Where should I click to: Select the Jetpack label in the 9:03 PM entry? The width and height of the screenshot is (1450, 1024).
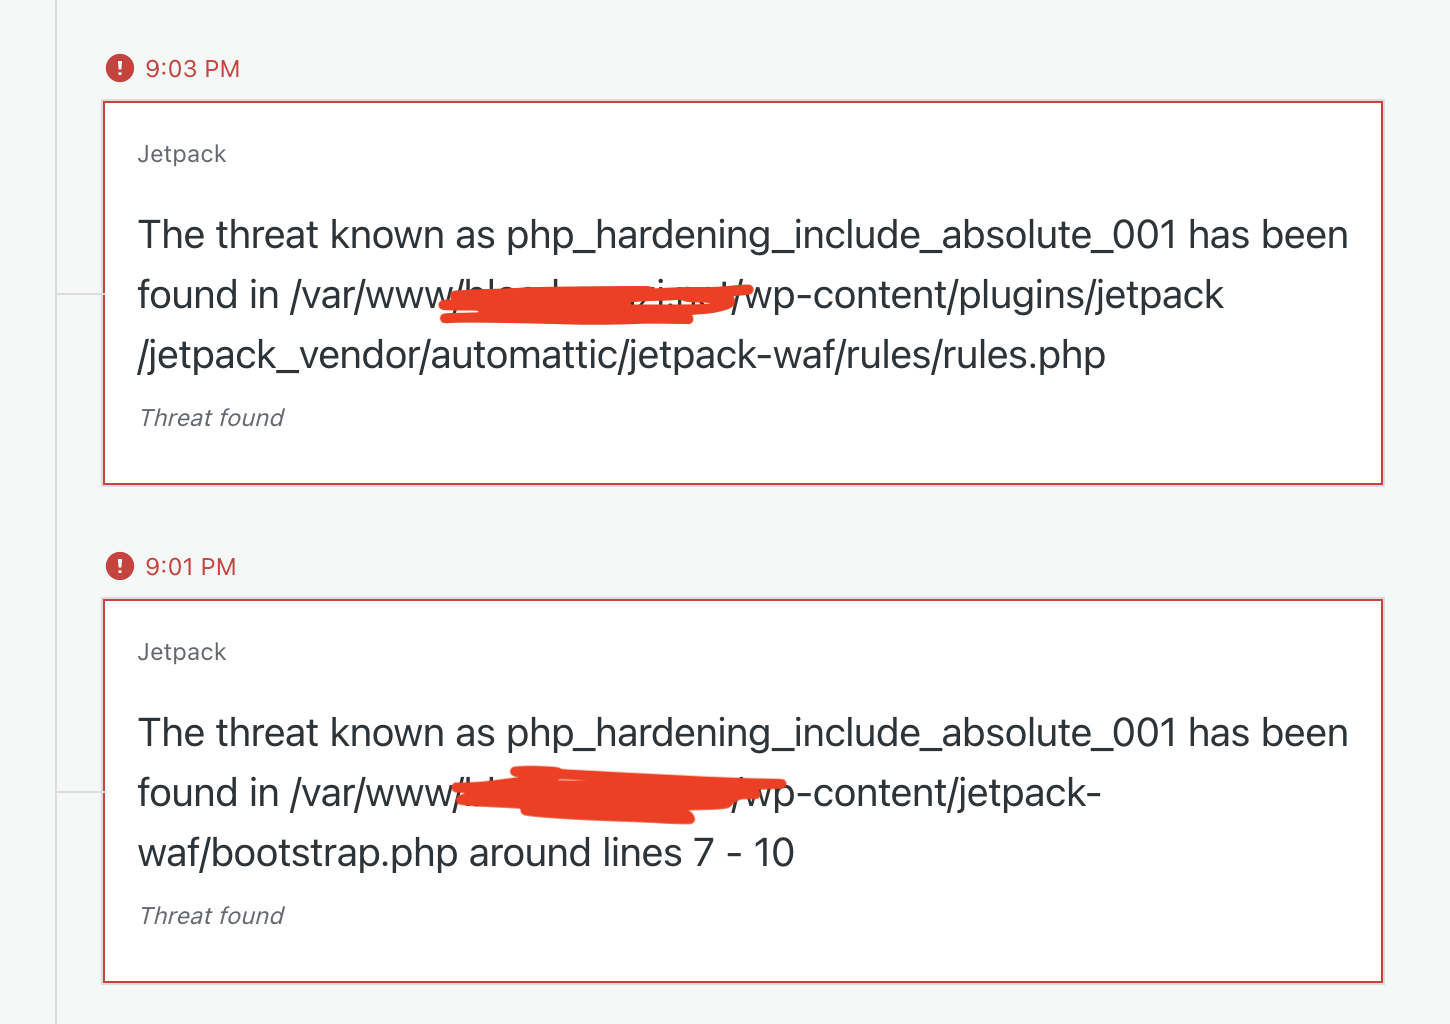(x=182, y=154)
